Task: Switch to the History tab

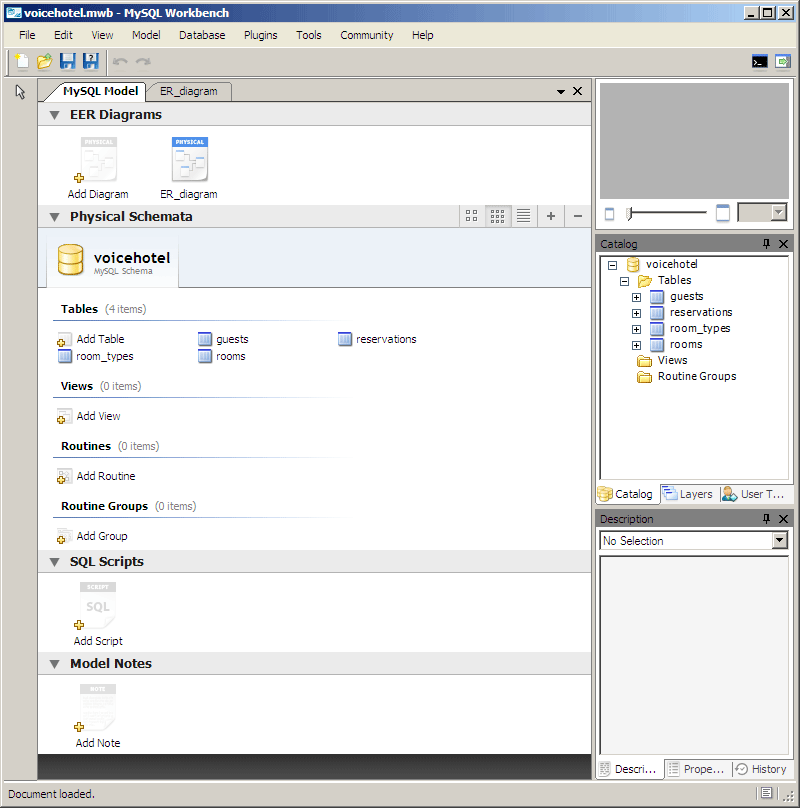Action: tap(762, 769)
